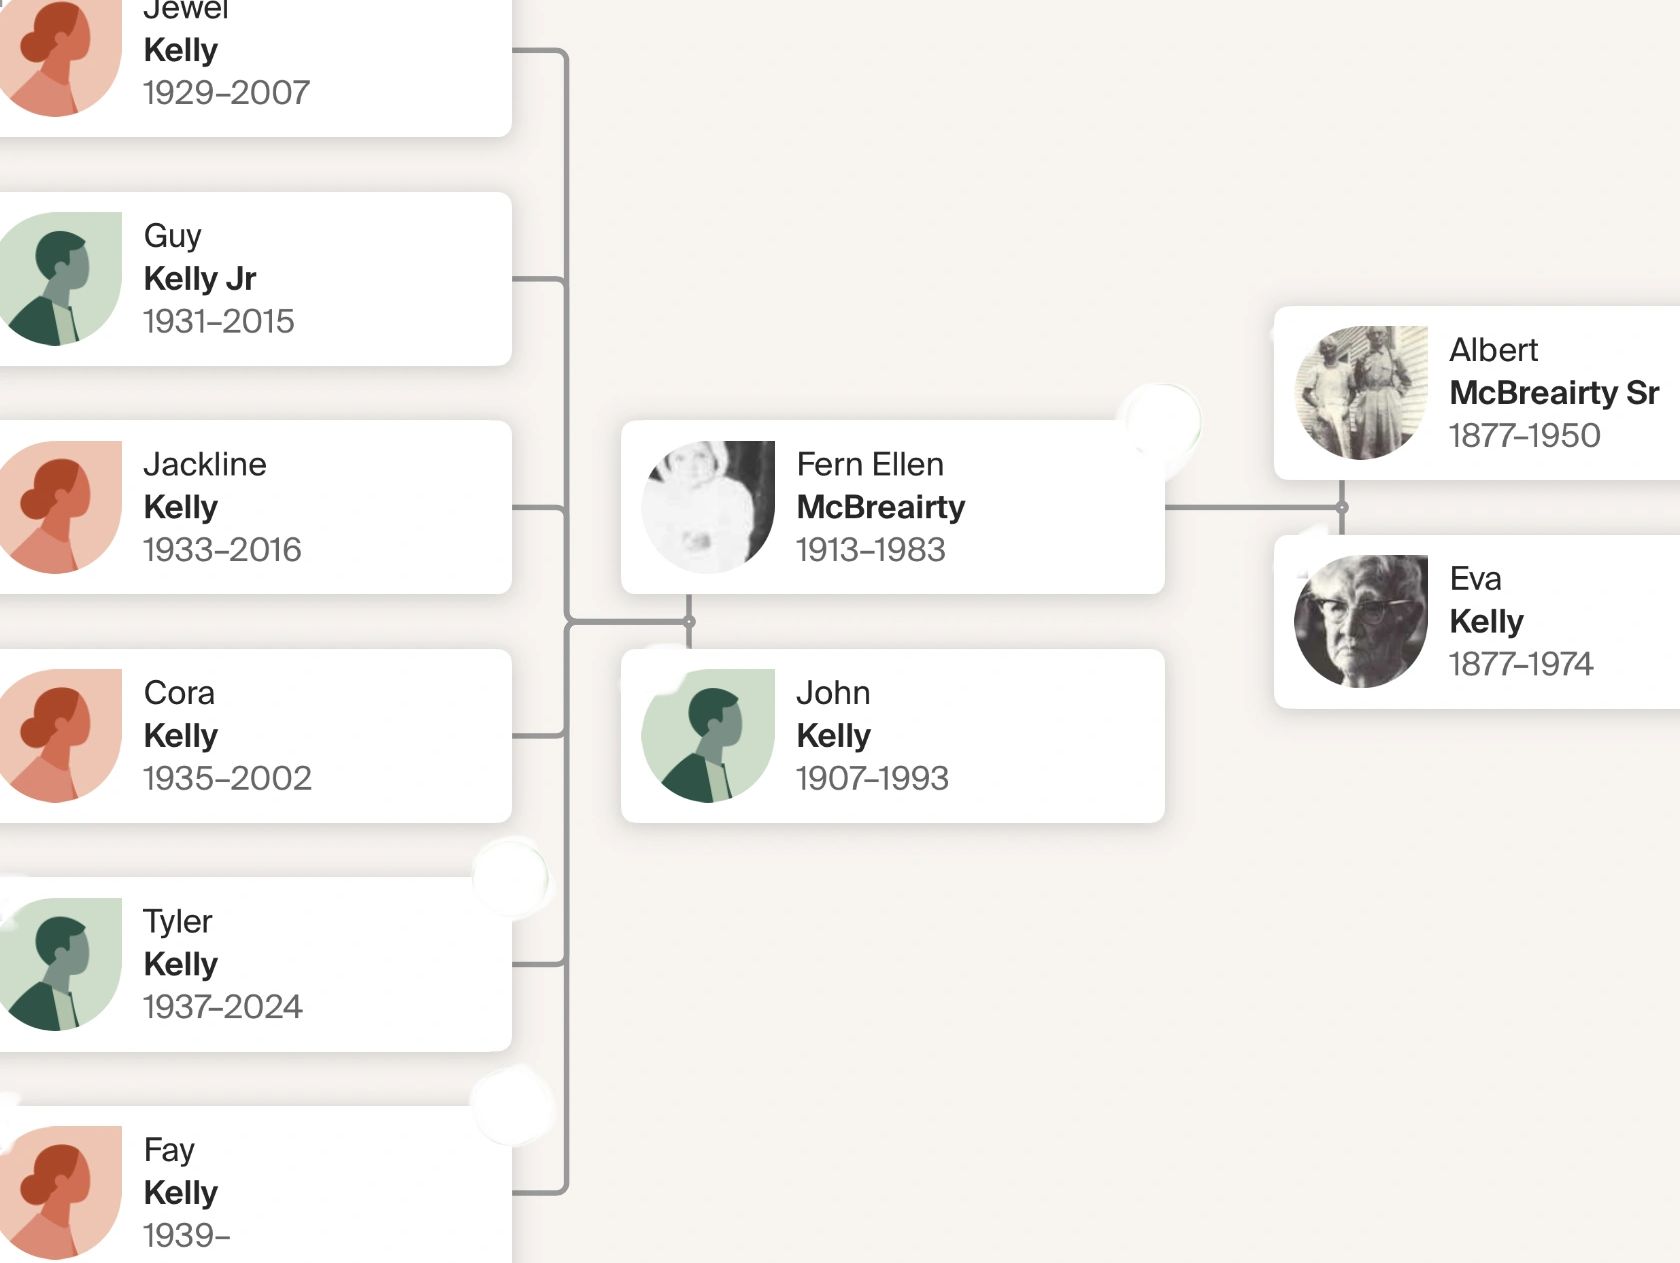The image size is (1680, 1263).
Task: Open Albert McBreairty Sr's photo thumbnail
Action: point(1361,393)
